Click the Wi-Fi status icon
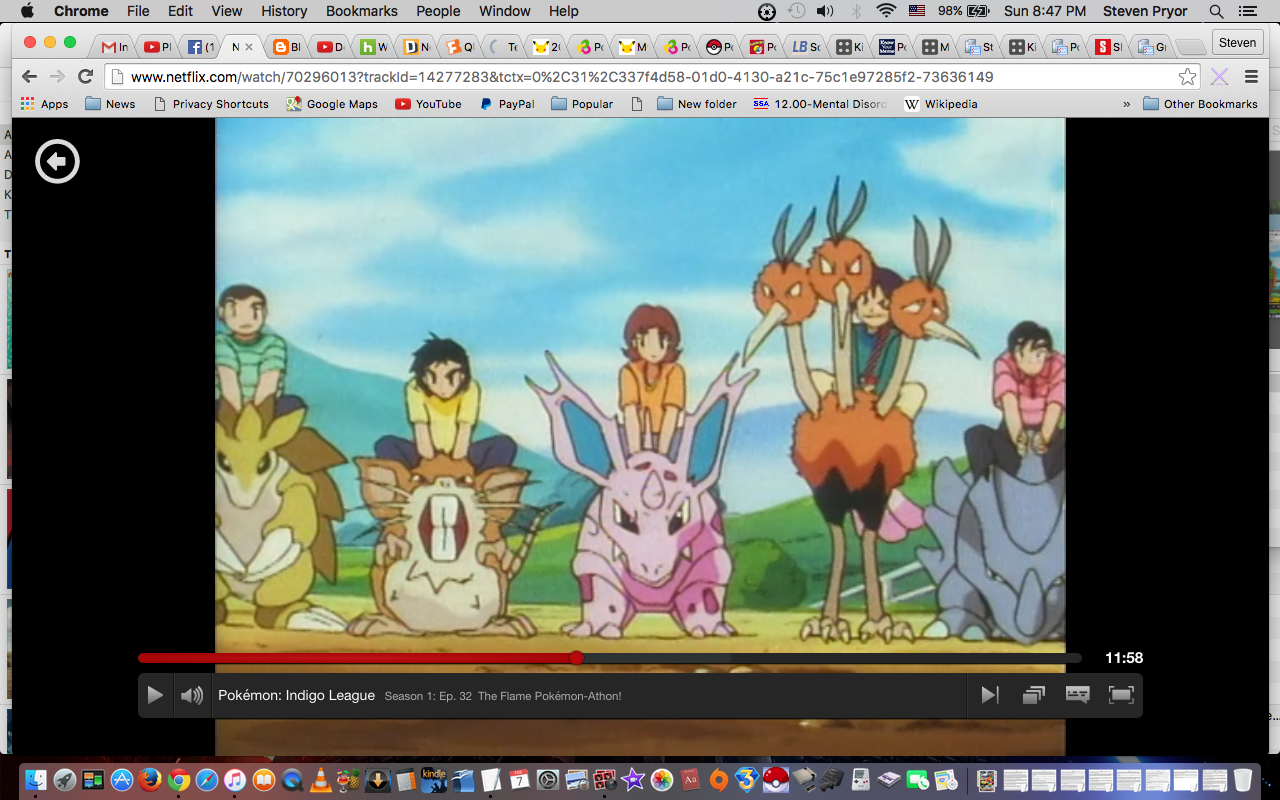 point(886,11)
